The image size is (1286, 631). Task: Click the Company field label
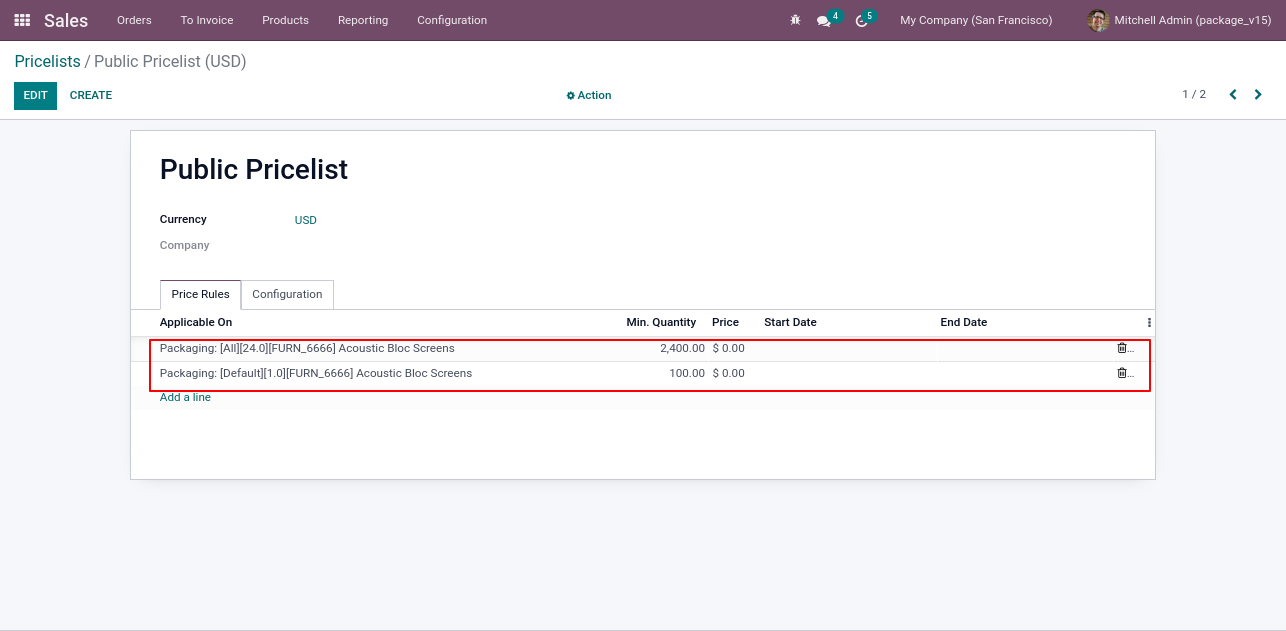[185, 245]
